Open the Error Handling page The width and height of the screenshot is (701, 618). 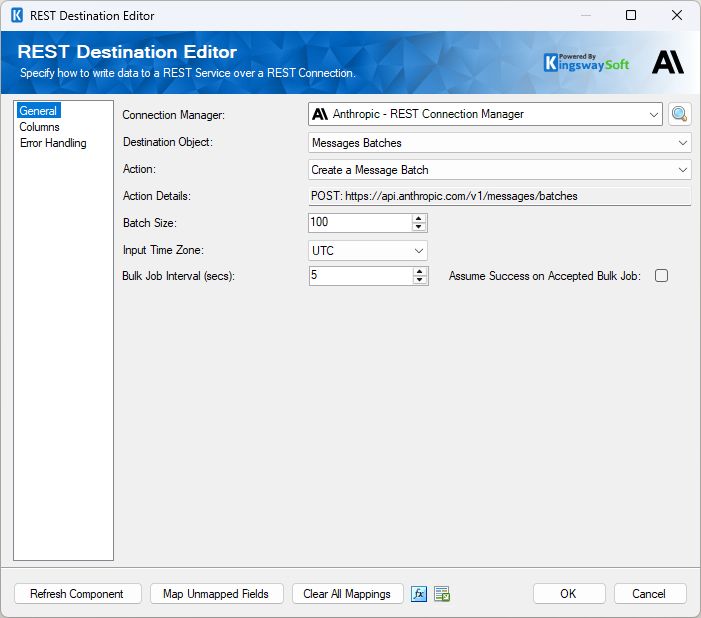coord(53,143)
